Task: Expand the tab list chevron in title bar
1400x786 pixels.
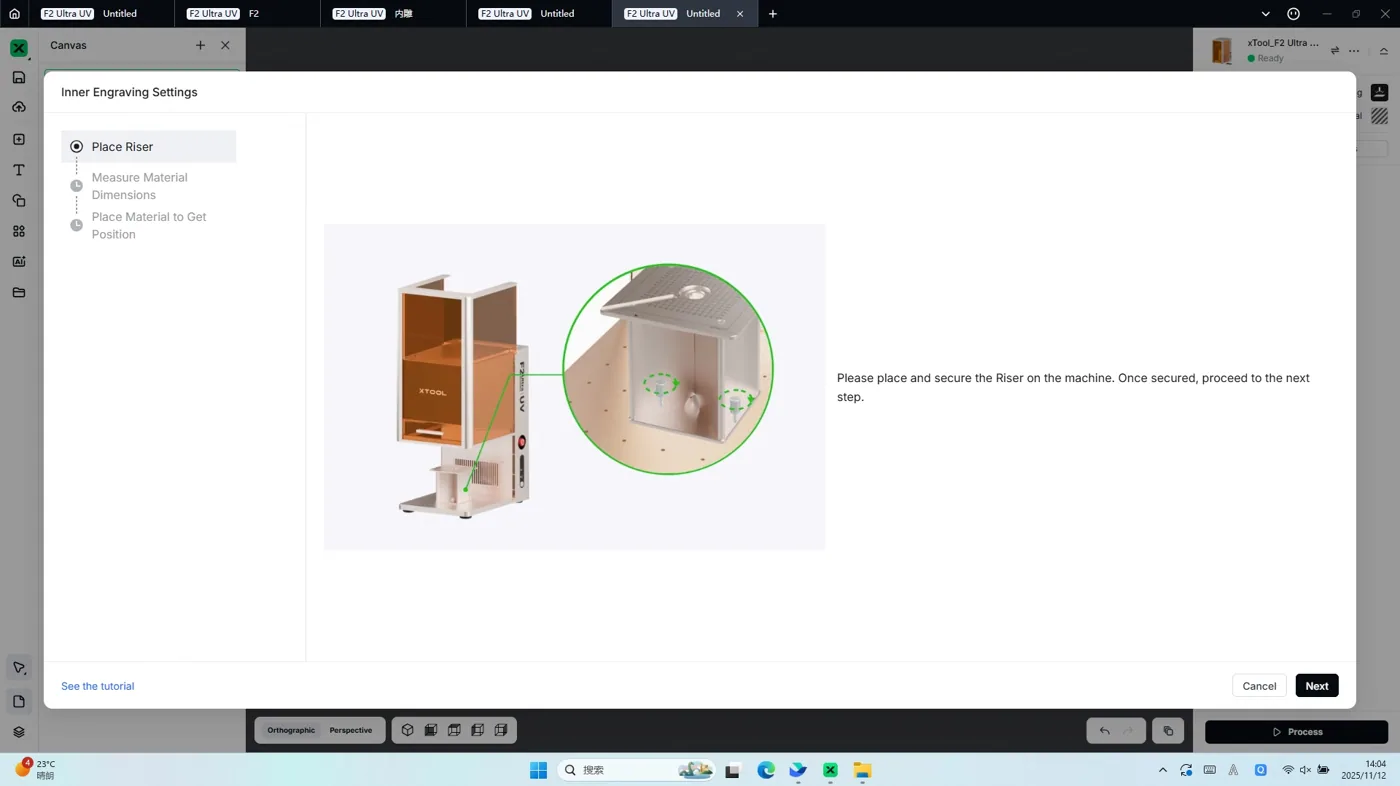Action: coord(1265,14)
